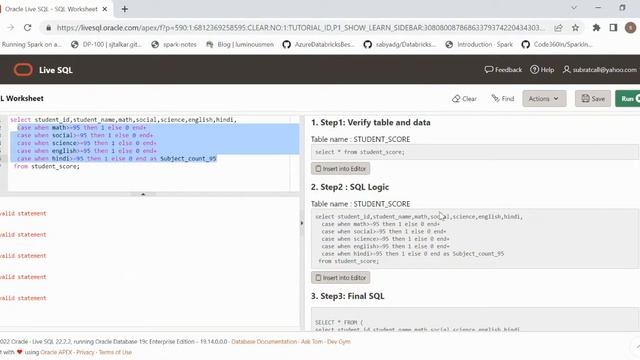Open the Feedback dialog
Viewport: 640px width, 360px height.
[x=503, y=70]
